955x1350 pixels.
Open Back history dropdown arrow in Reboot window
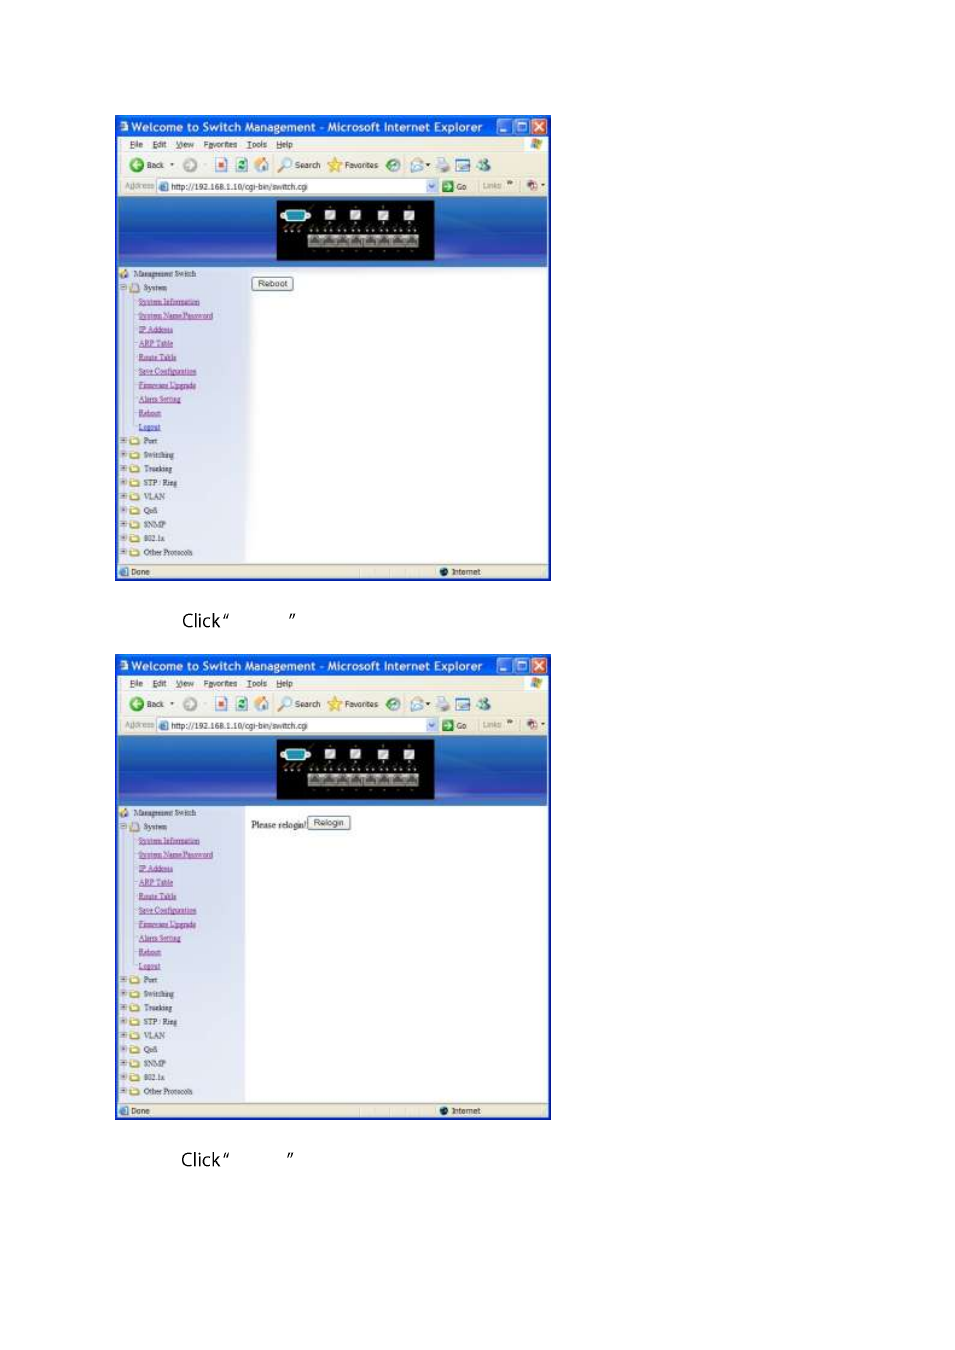point(172,165)
